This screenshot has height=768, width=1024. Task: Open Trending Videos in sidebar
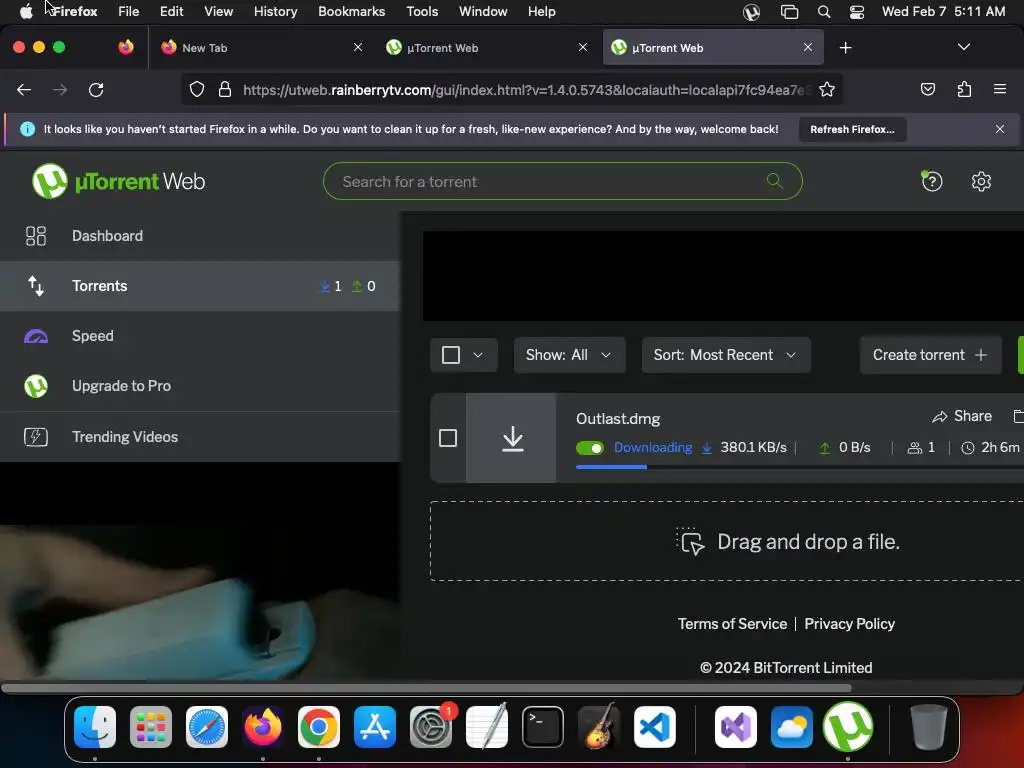(200, 436)
